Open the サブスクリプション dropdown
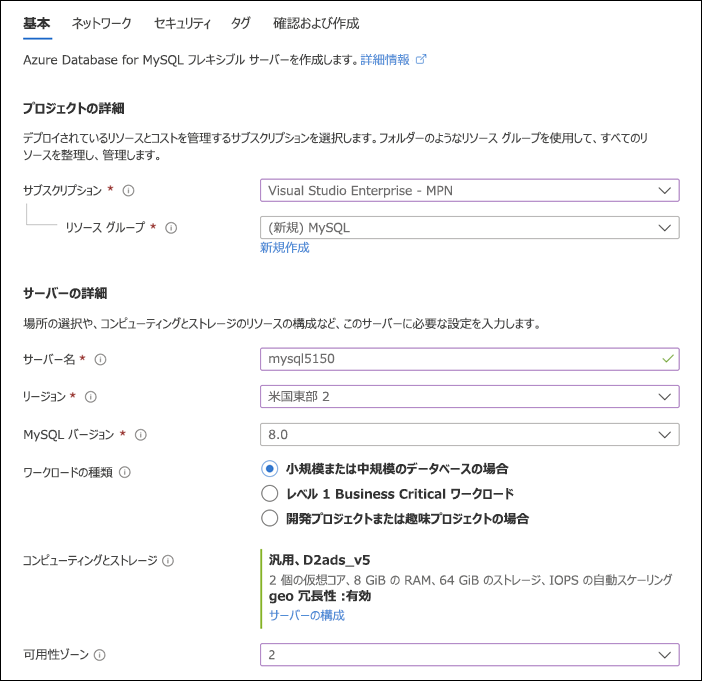Image resolution: width=702 pixels, height=681 pixels. (470, 190)
